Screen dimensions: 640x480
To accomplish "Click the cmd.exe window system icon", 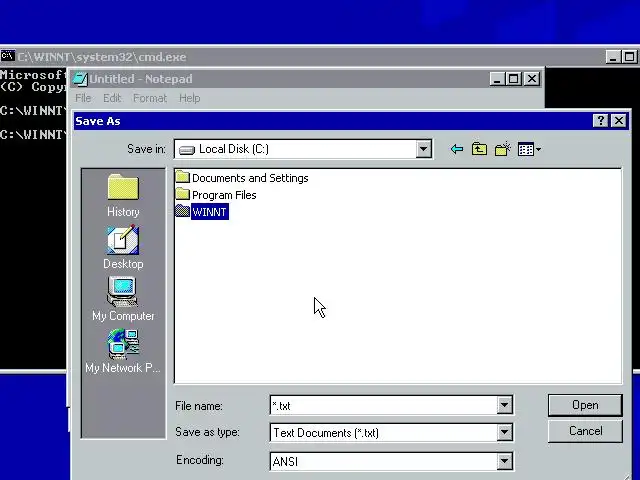I will [7, 56].
